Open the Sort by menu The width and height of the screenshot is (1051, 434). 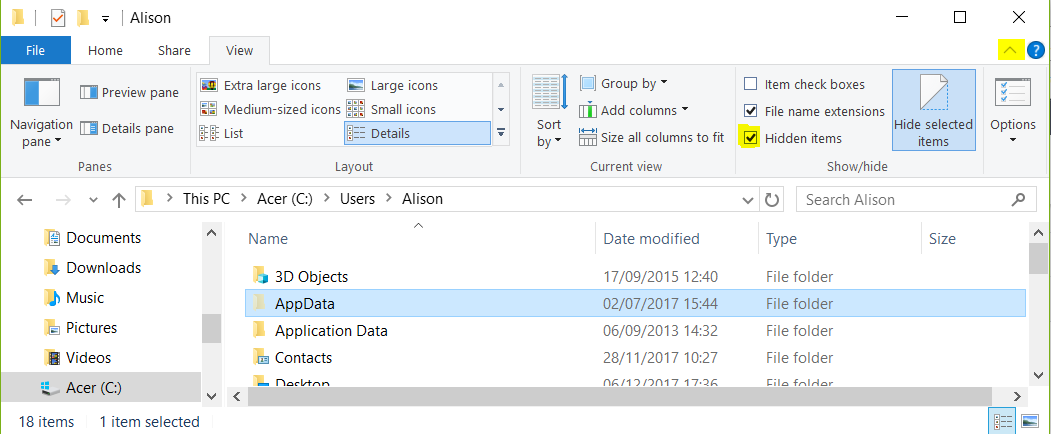(x=549, y=112)
